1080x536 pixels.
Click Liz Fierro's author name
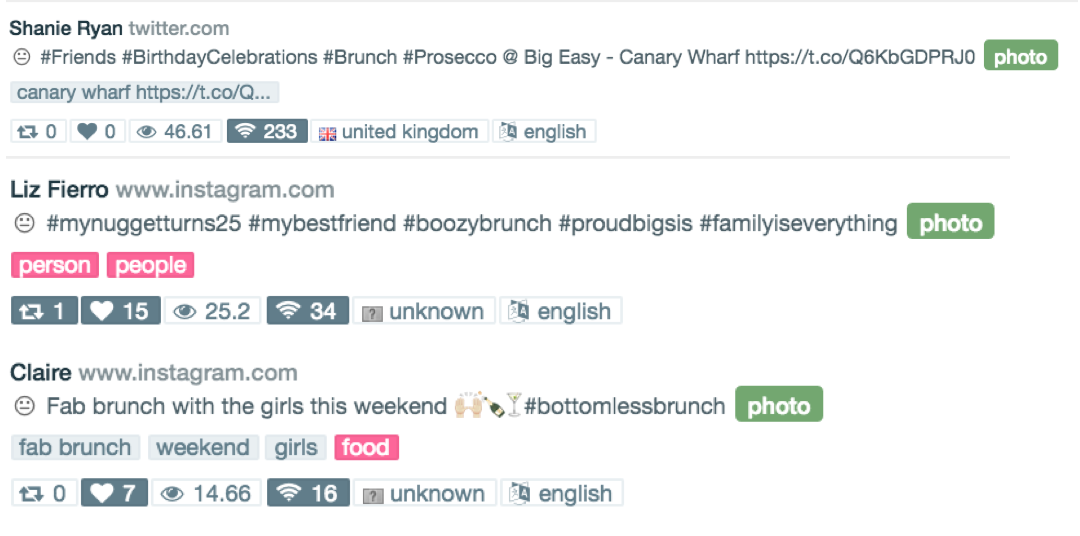(x=59, y=189)
